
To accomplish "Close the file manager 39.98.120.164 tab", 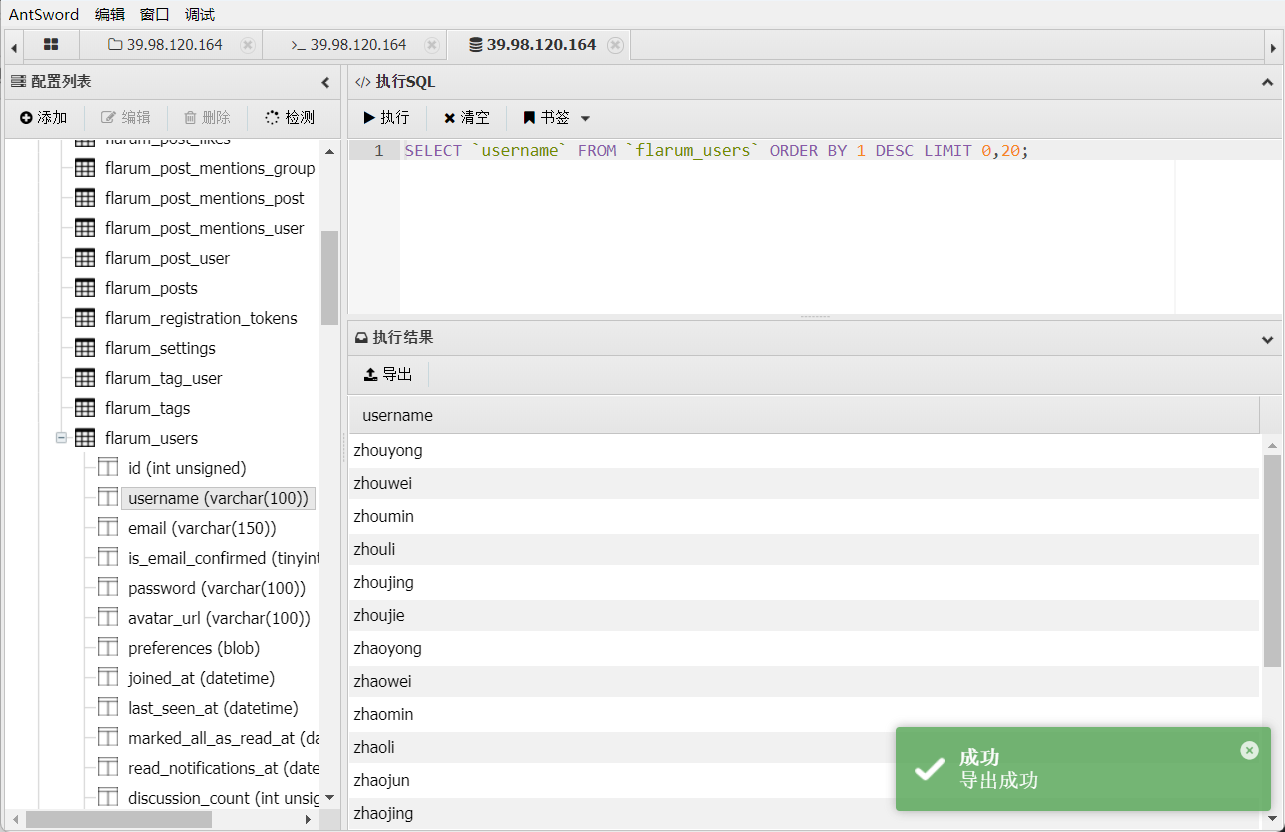I will tap(248, 45).
